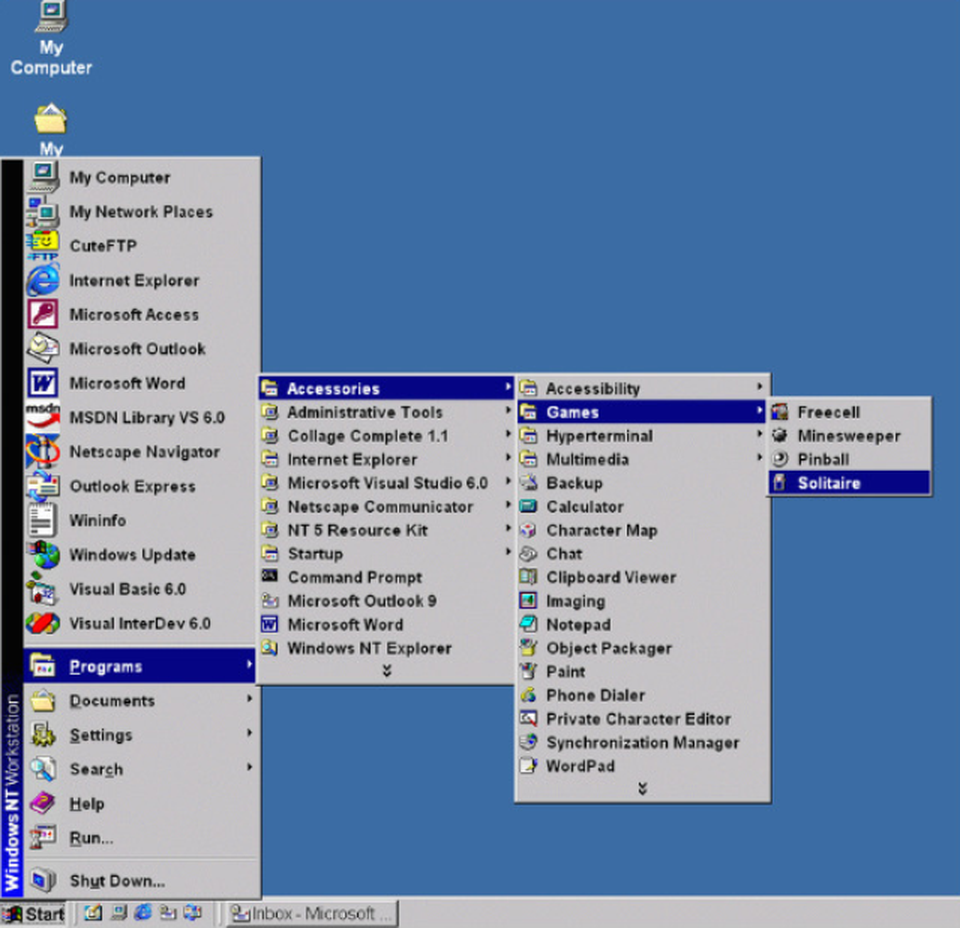Select Collage Complete 1.1 menu entry
This screenshot has height=928, width=960.
pos(386,435)
